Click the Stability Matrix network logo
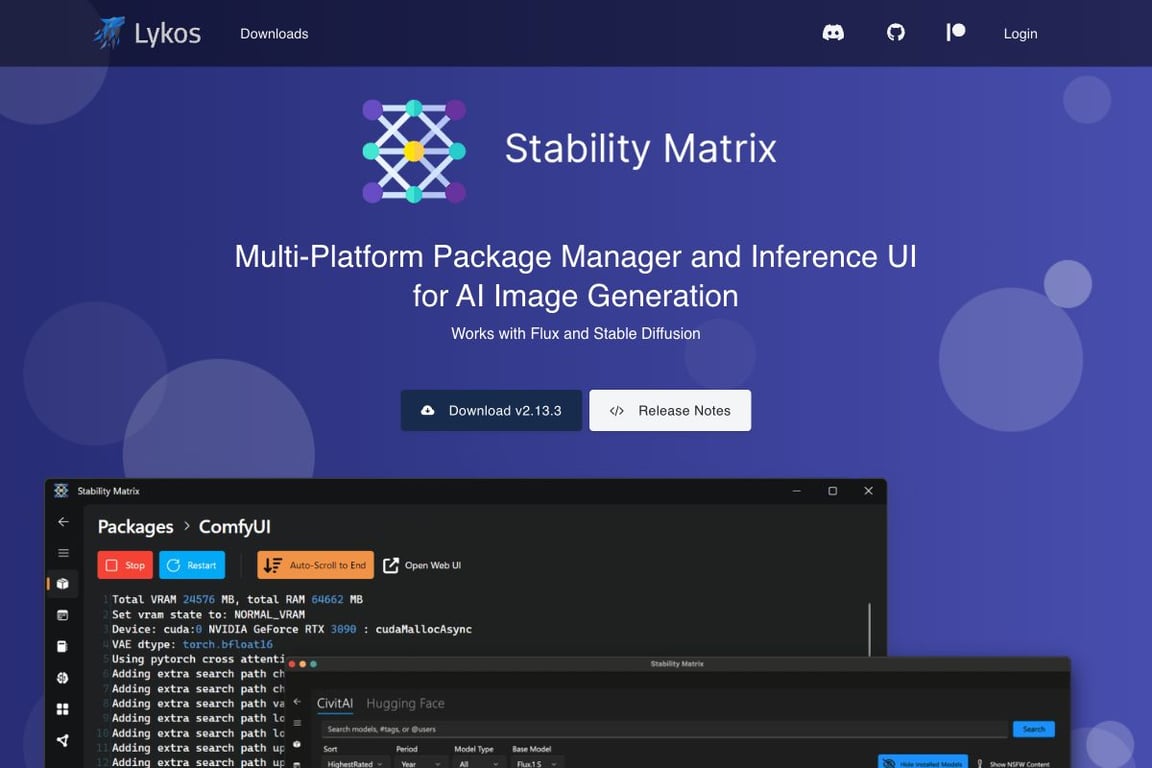The image size is (1152, 768). [414, 151]
